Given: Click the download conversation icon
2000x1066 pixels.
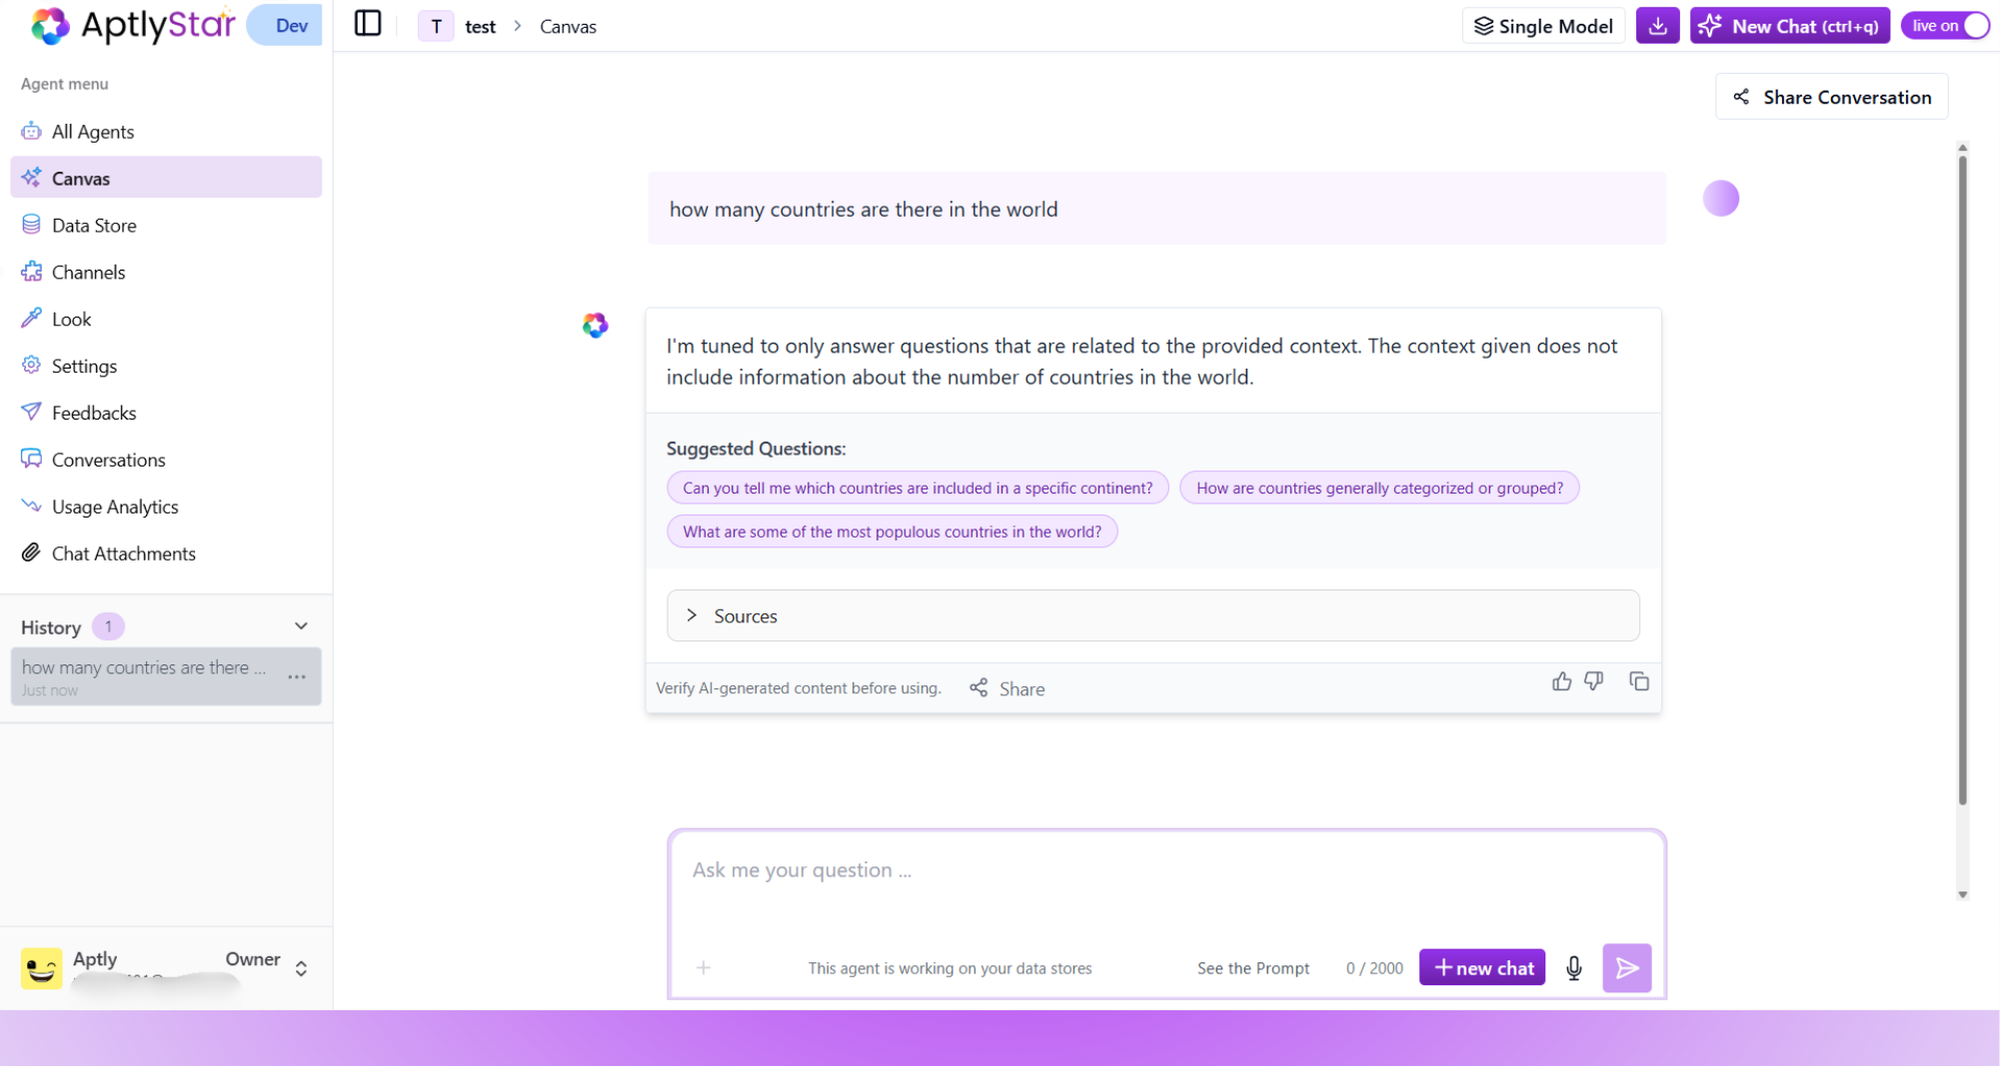Looking at the screenshot, I should pos(1657,25).
